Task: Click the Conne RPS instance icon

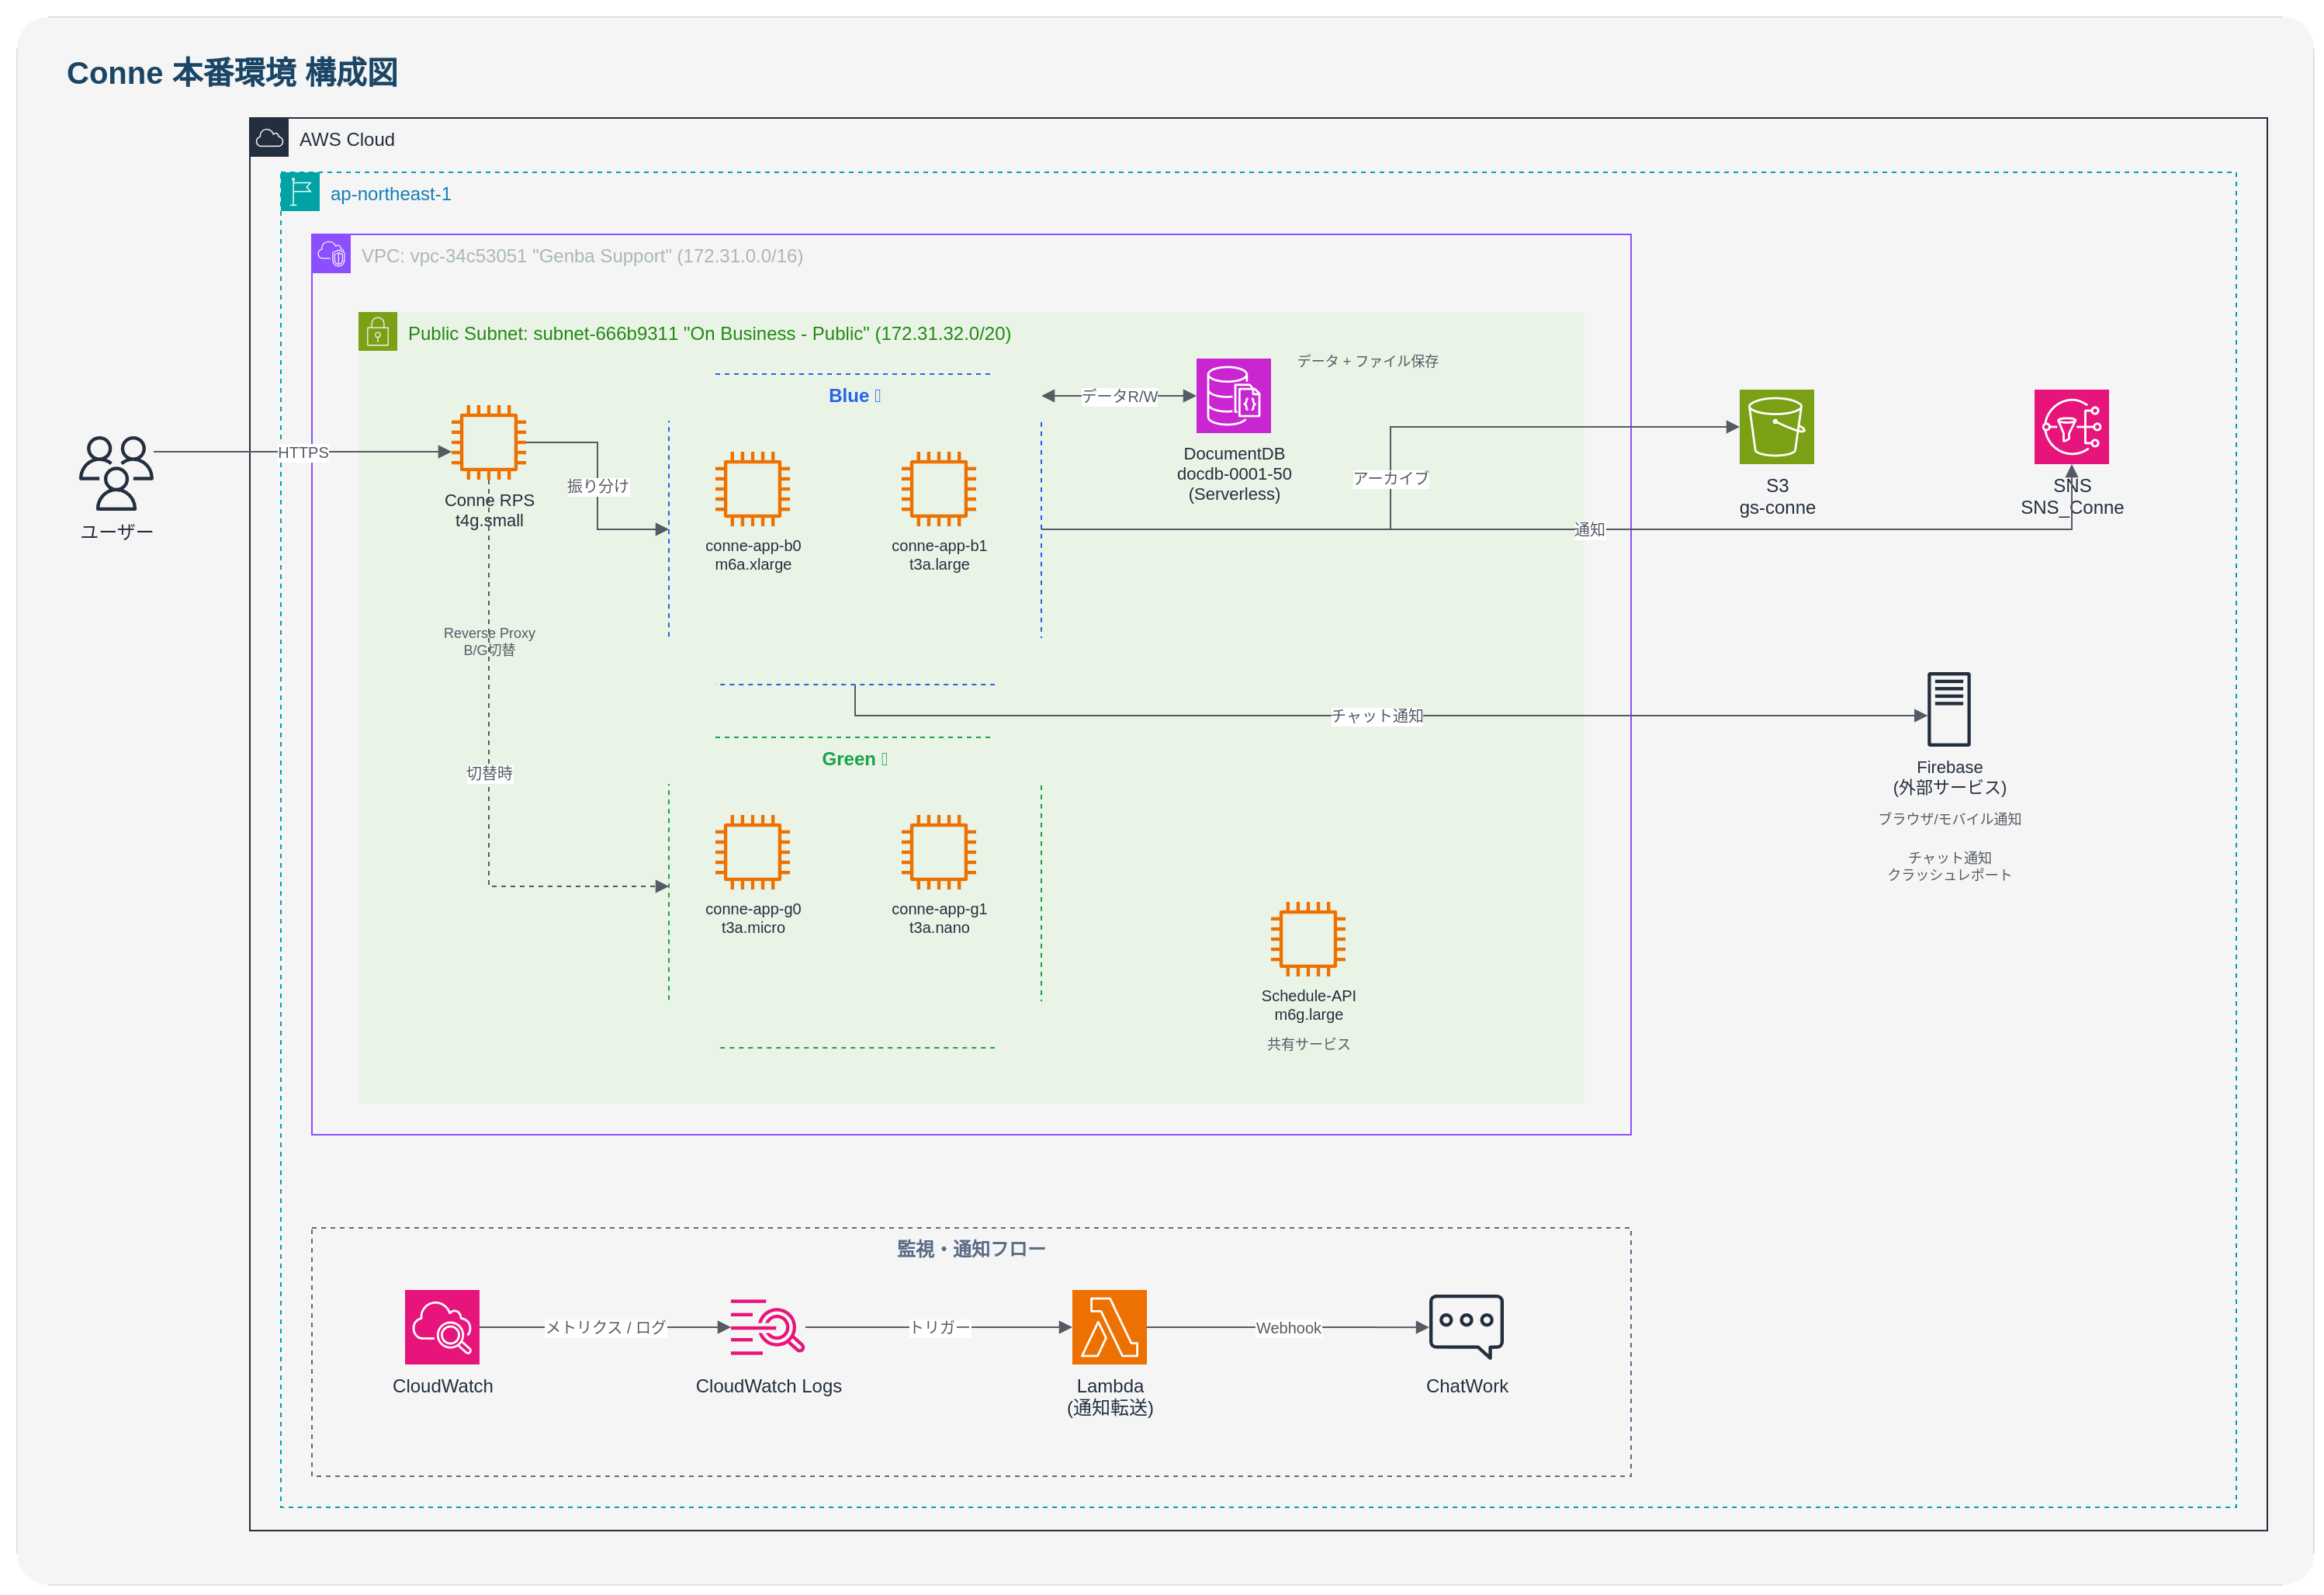Action: point(488,442)
